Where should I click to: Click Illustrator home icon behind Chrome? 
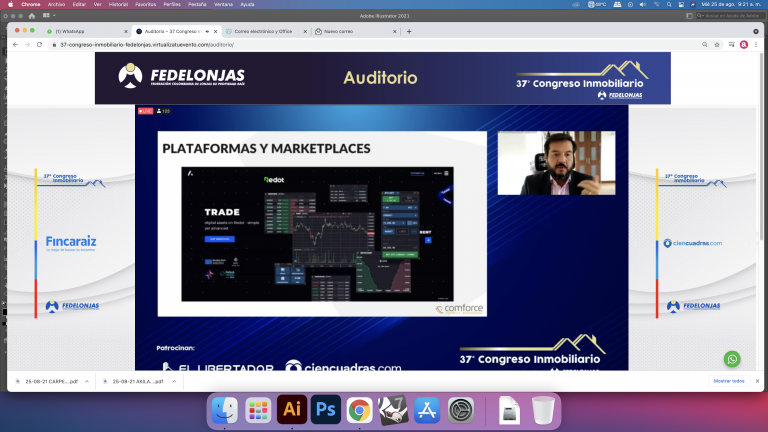click(32, 16)
